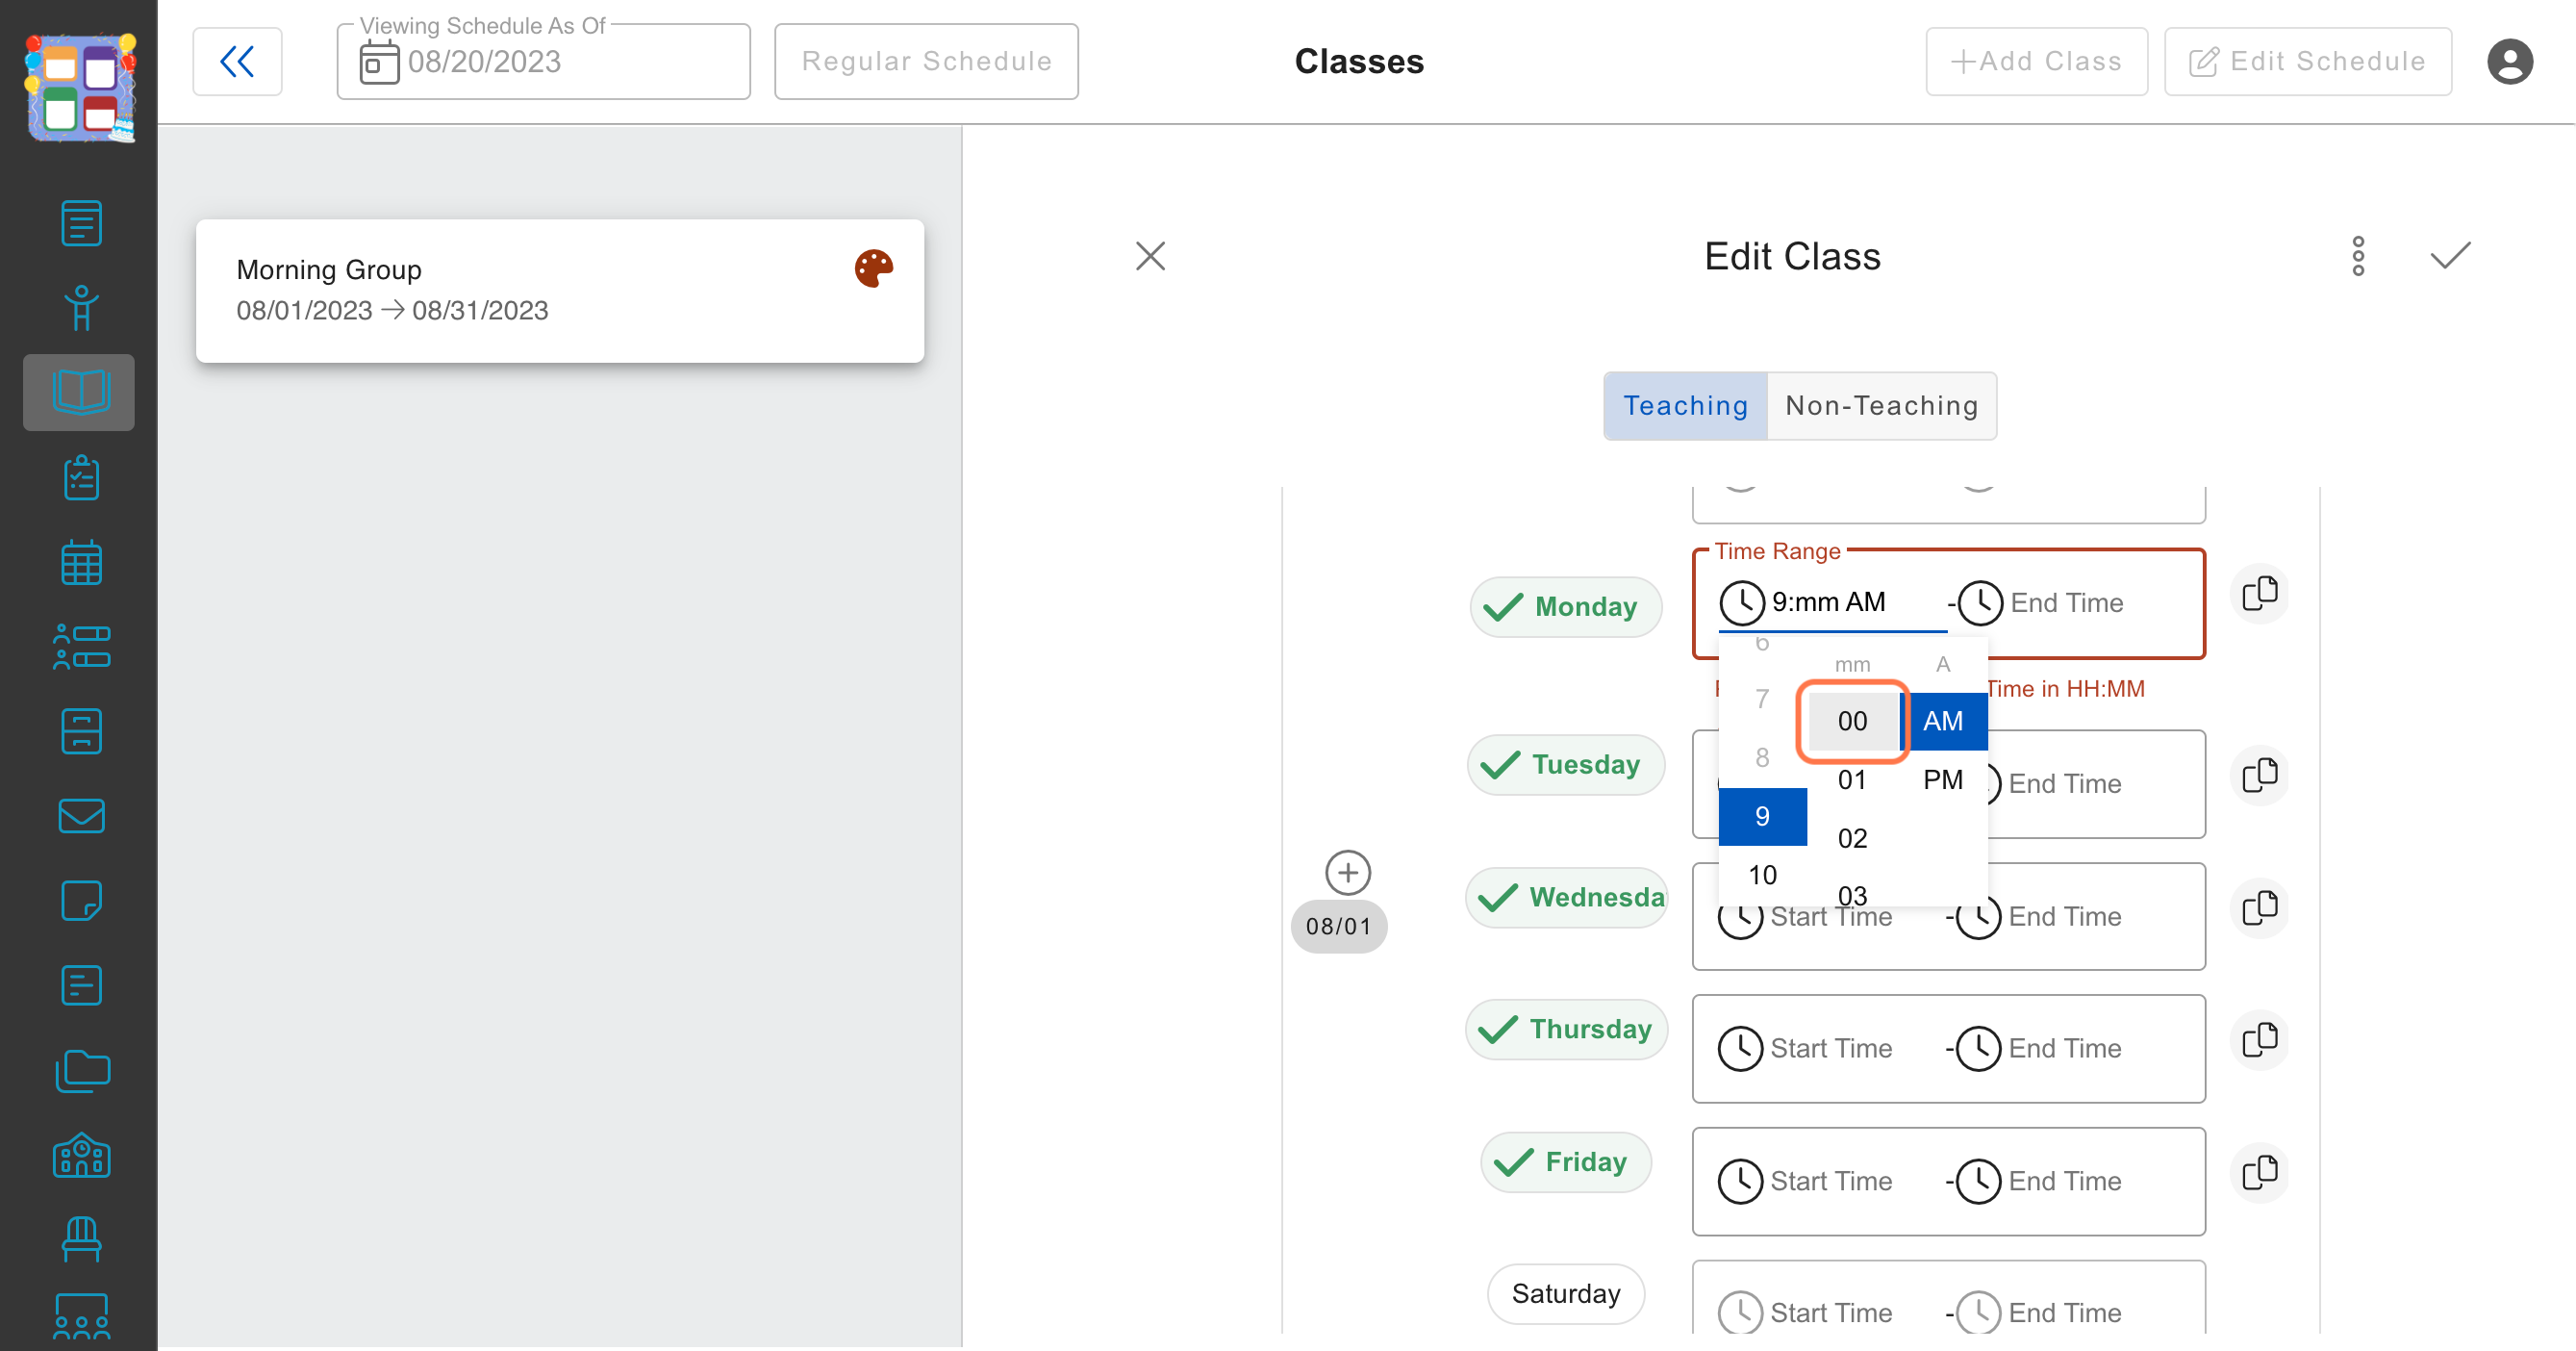Click the 08/01 date chip
Screen dimensions: 2576x1351
point(1338,927)
